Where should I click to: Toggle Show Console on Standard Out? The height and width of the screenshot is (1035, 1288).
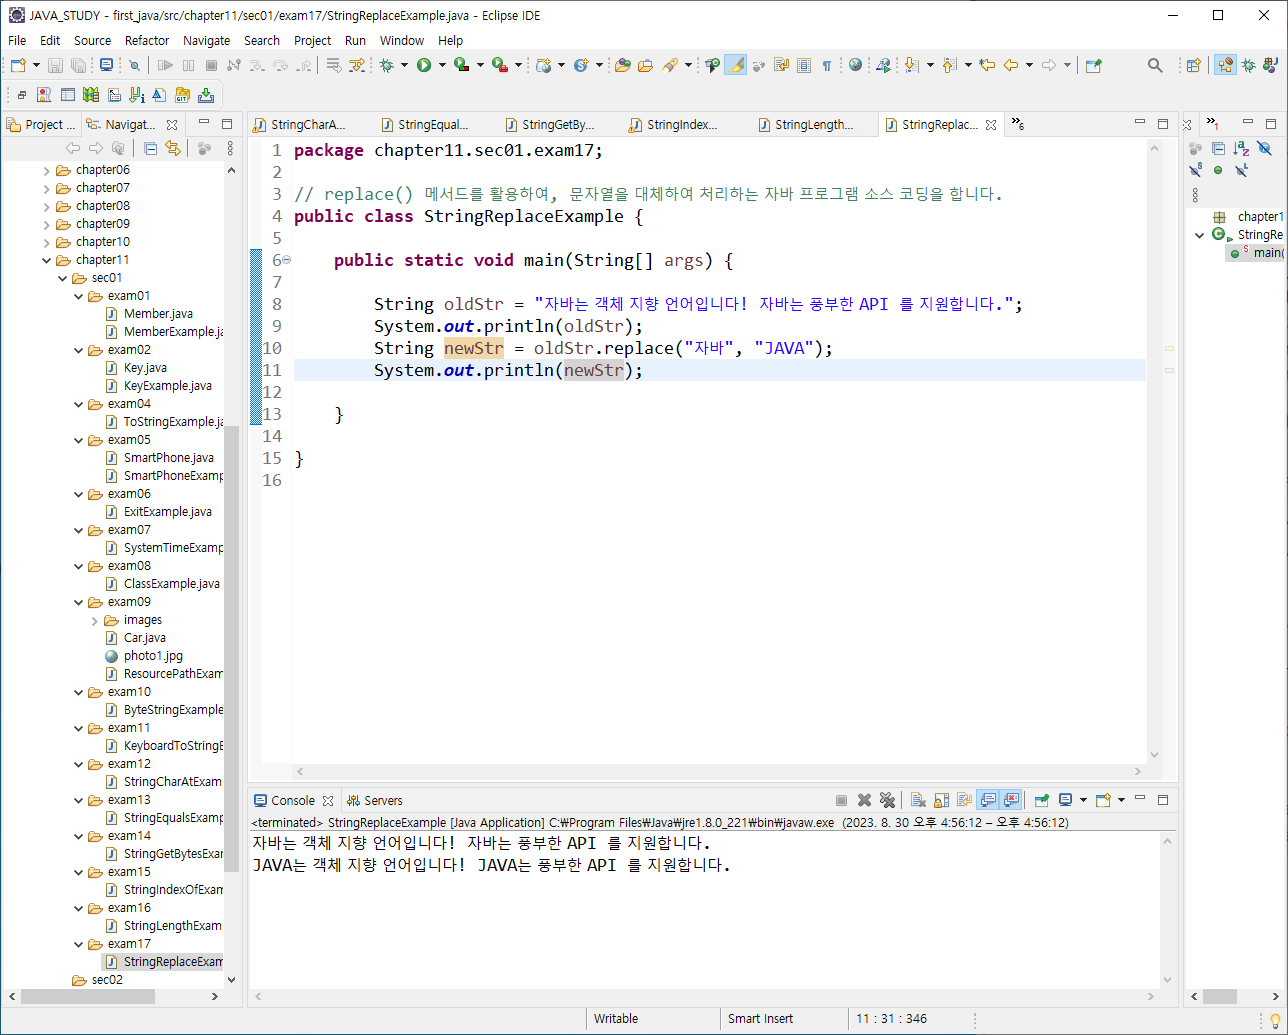click(x=987, y=800)
